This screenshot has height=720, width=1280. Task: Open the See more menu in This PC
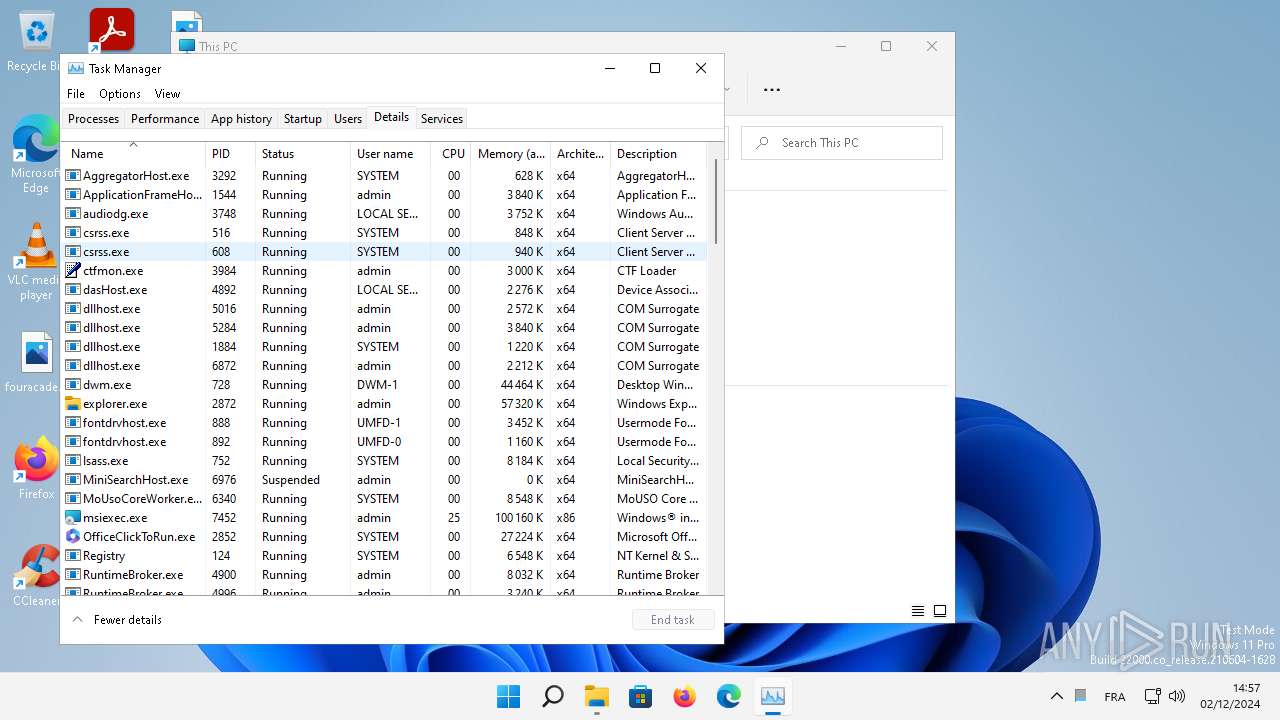772,89
